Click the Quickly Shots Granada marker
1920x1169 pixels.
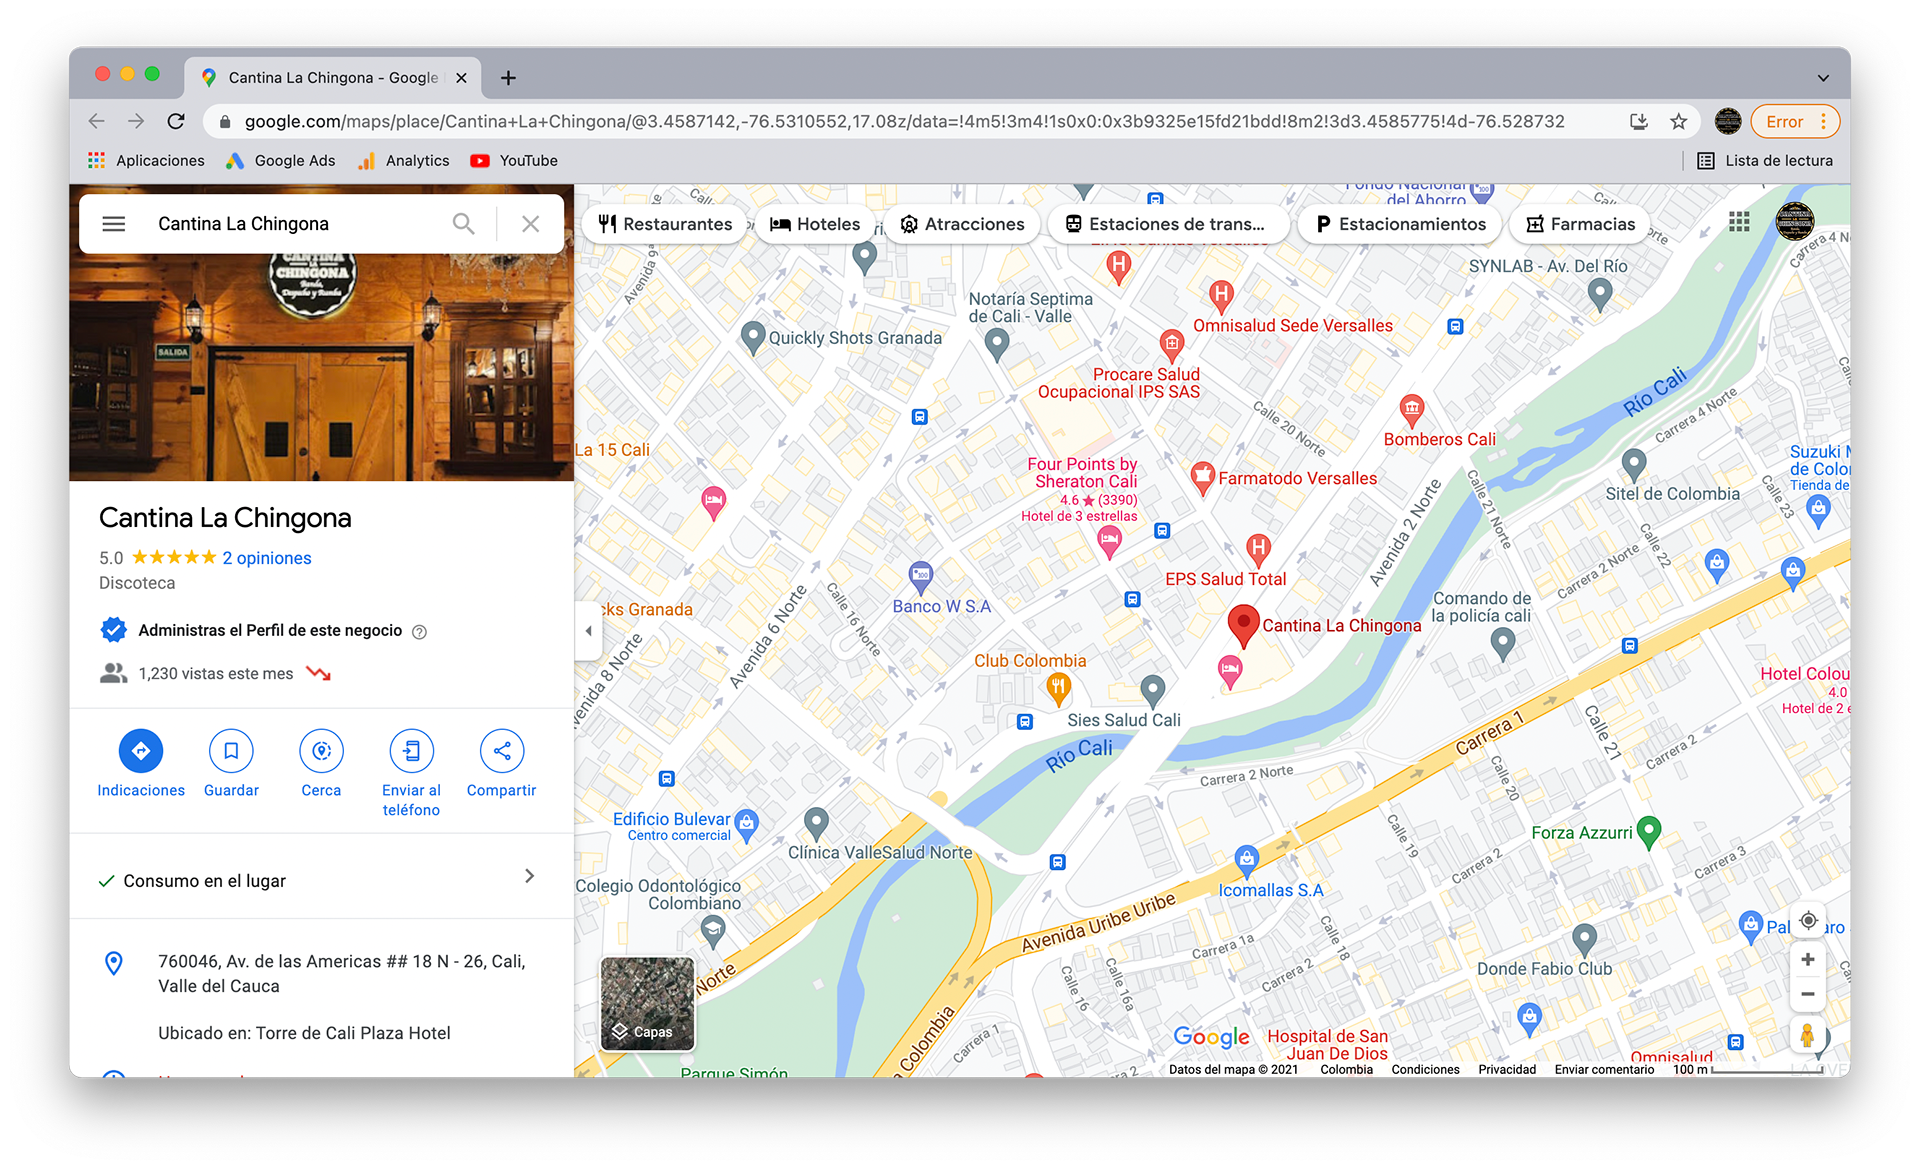coord(753,337)
